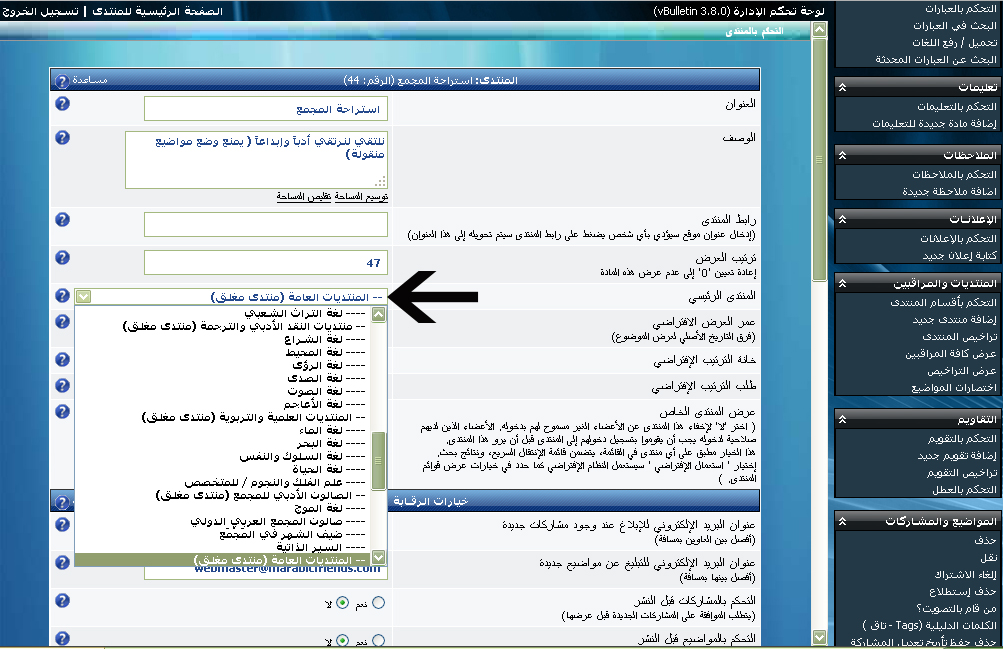Collapse the التقاويم sidebar section

tap(843, 419)
